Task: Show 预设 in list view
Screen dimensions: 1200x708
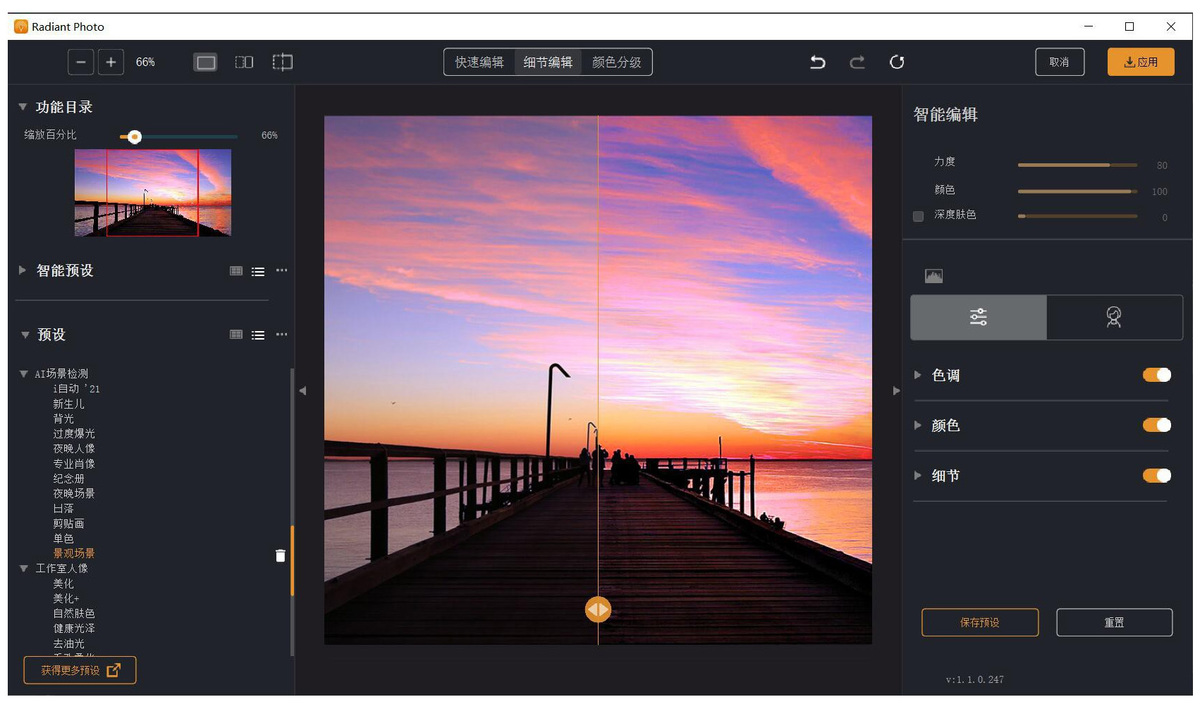Action: (258, 335)
